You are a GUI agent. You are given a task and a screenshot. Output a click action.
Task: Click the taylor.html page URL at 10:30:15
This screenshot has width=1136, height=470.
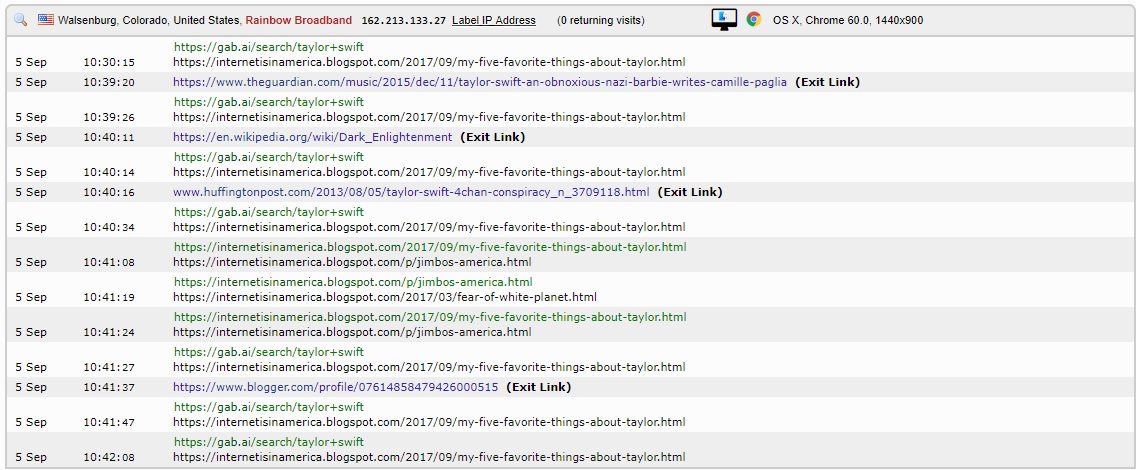click(x=429, y=62)
